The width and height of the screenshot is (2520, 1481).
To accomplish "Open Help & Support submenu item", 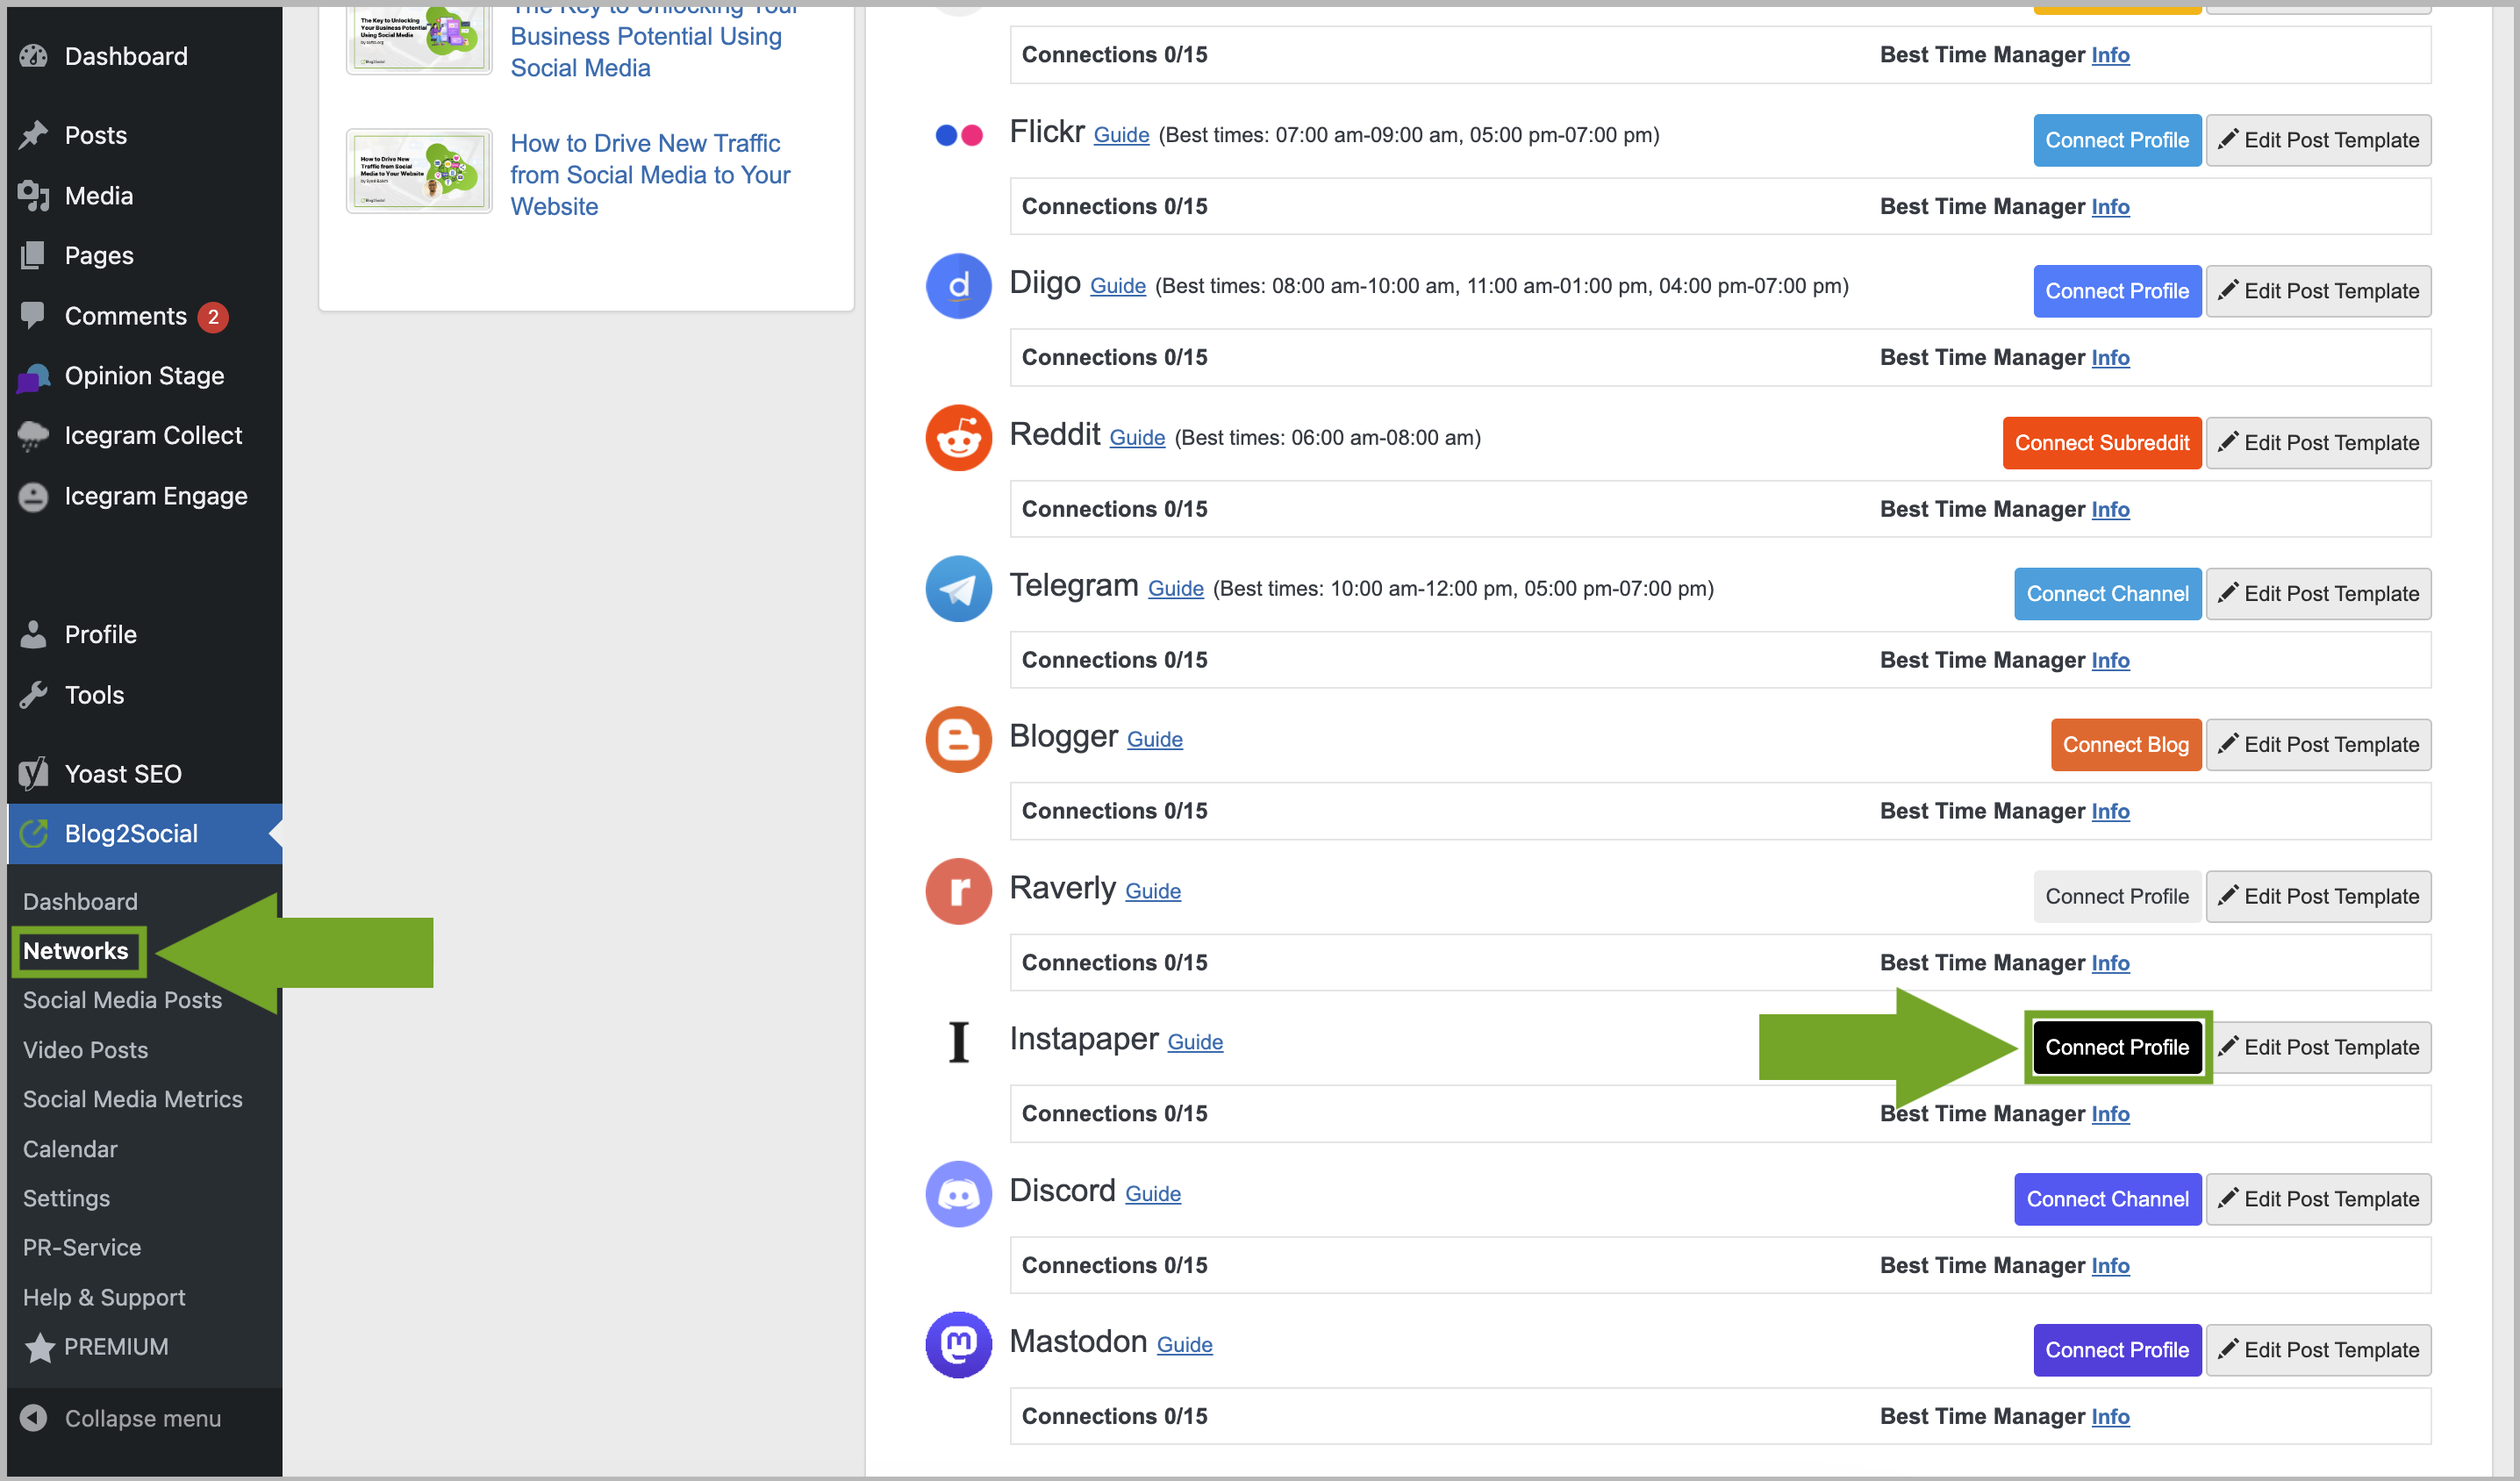I will point(104,1297).
